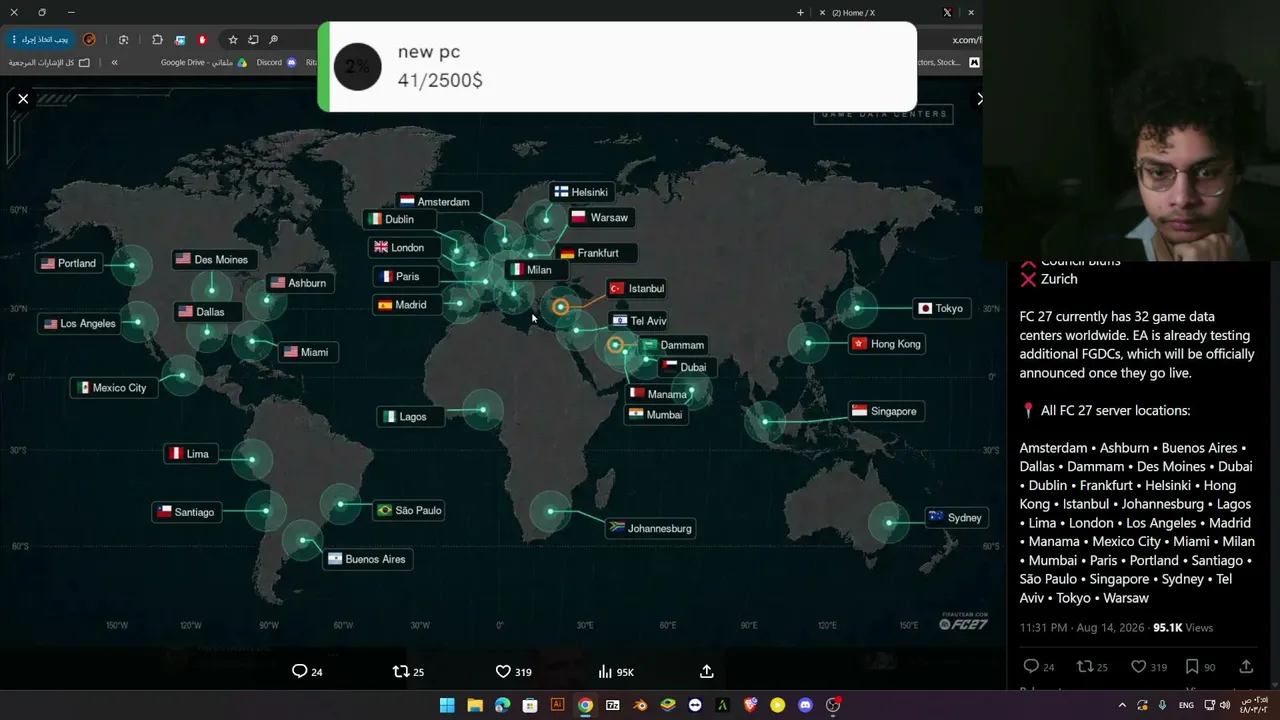Click the Tokyo label on the map
1280x720 pixels.
click(942, 308)
